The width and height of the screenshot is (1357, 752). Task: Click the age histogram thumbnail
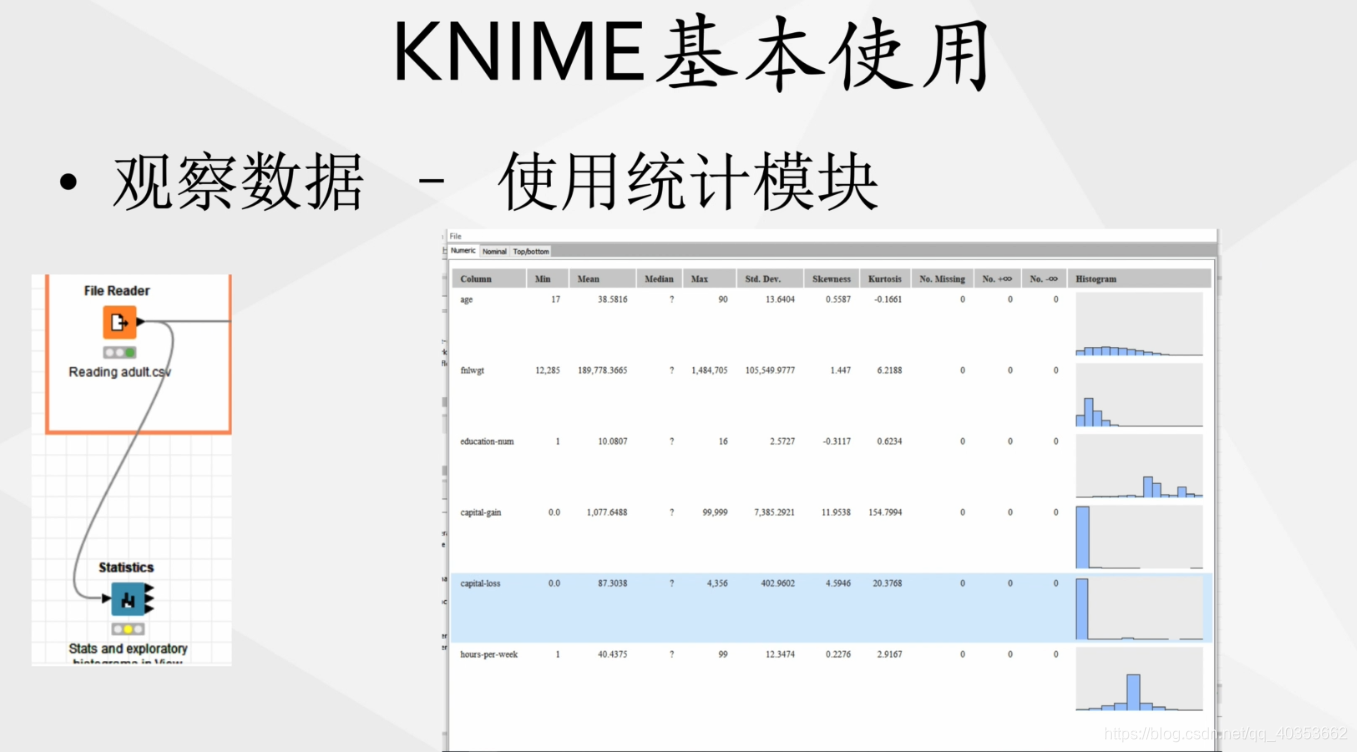(x=1139, y=324)
